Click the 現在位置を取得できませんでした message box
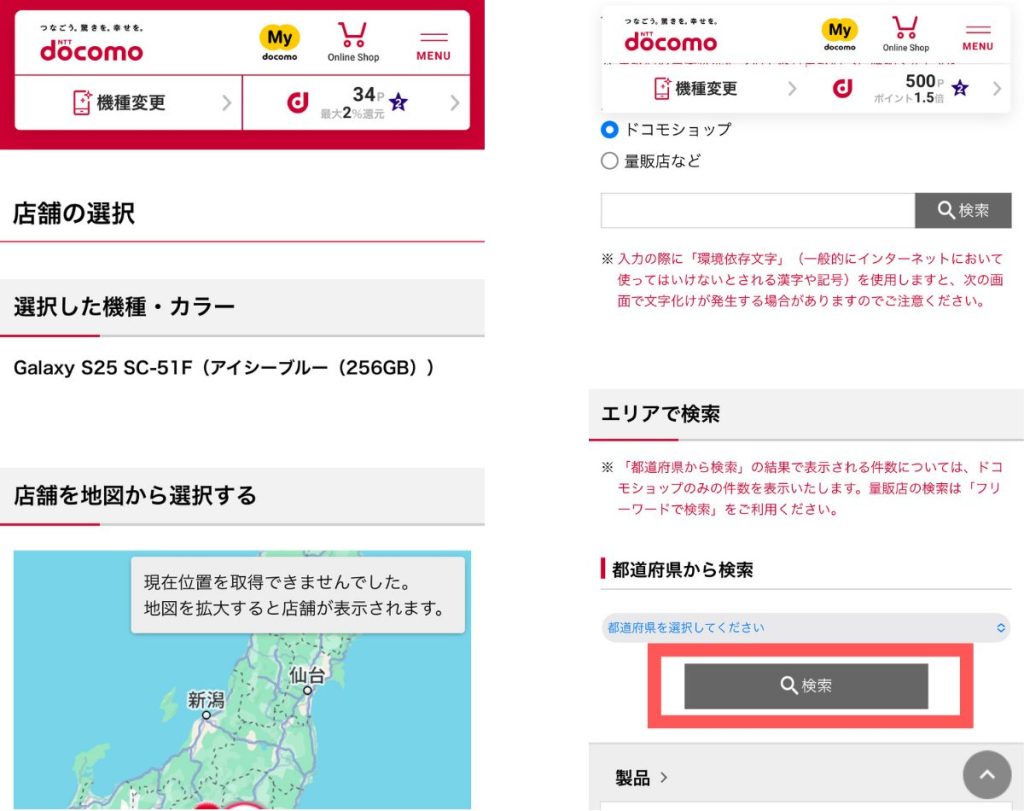Image resolution: width=1024 pixels, height=811 pixels. [x=298, y=595]
